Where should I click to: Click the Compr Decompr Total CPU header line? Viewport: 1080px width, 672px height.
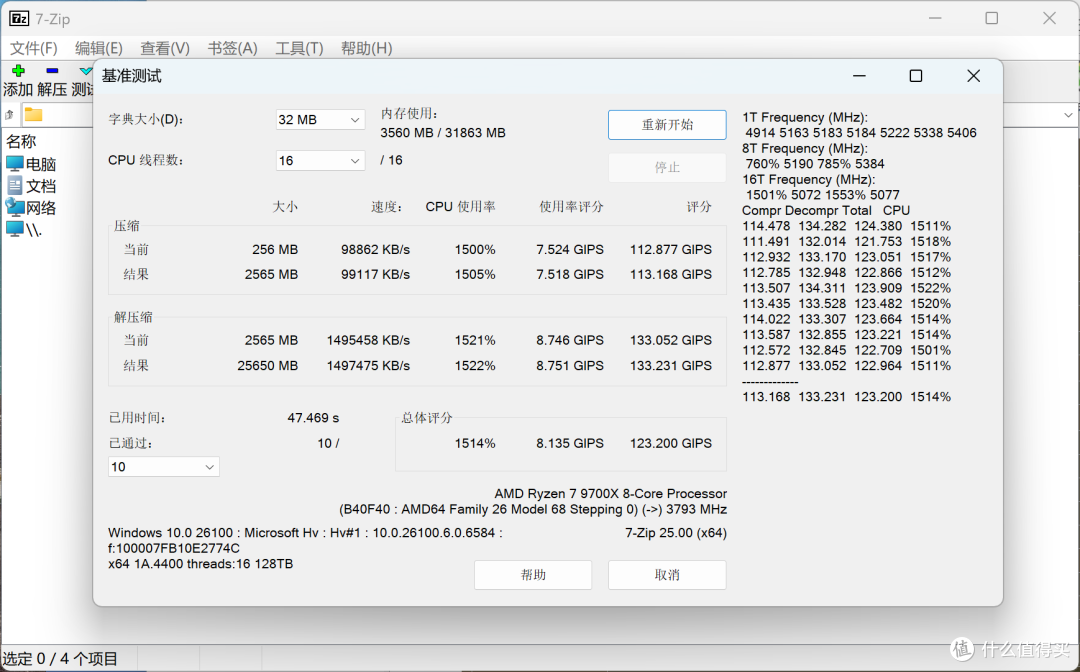coord(826,211)
